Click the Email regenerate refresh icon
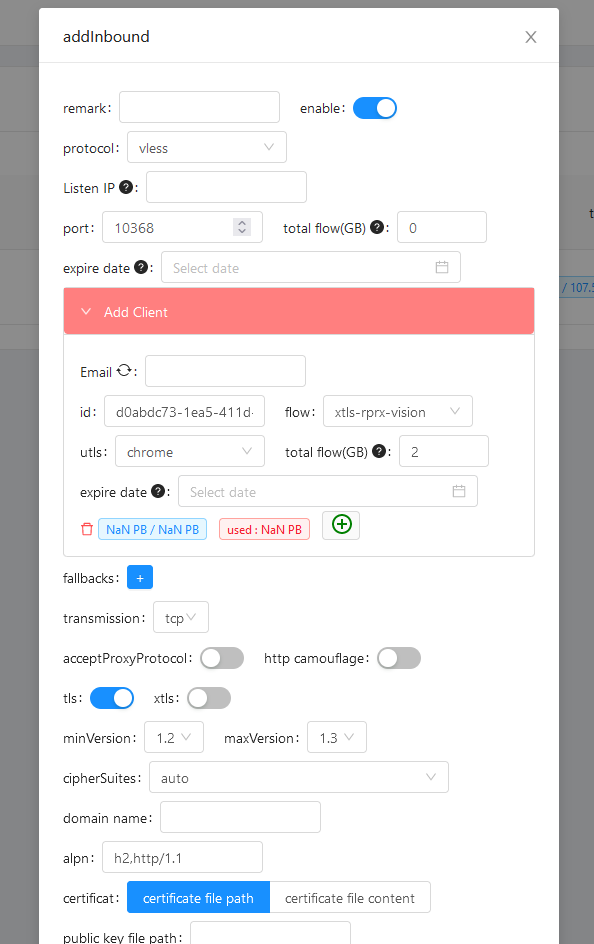This screenshot has height=944, width=594. [x=124, y=370]
